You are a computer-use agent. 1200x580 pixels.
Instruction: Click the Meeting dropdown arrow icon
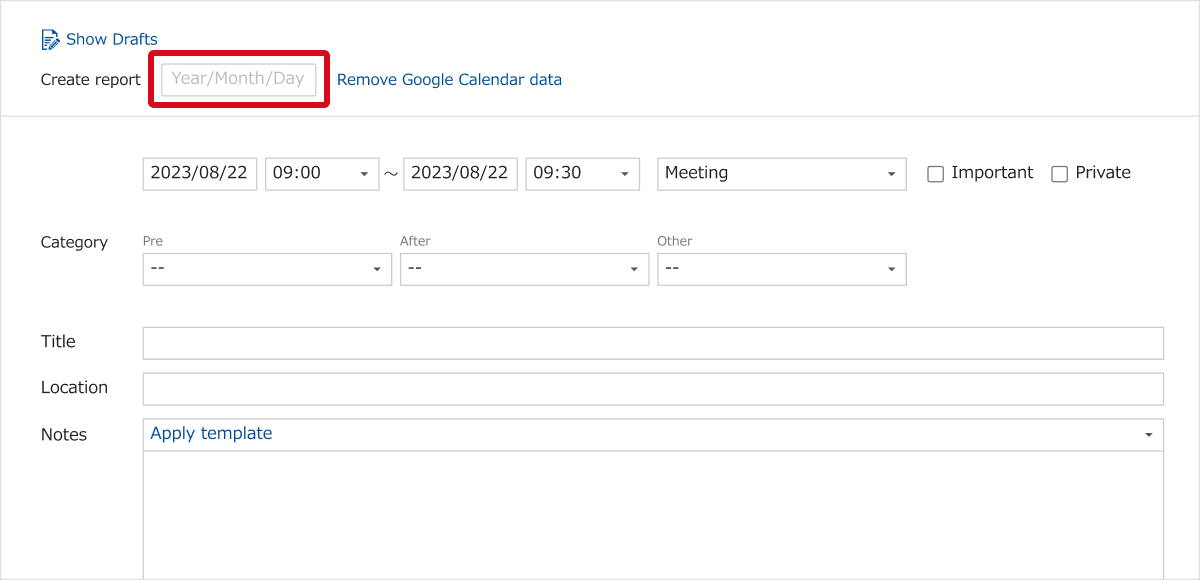891,174
